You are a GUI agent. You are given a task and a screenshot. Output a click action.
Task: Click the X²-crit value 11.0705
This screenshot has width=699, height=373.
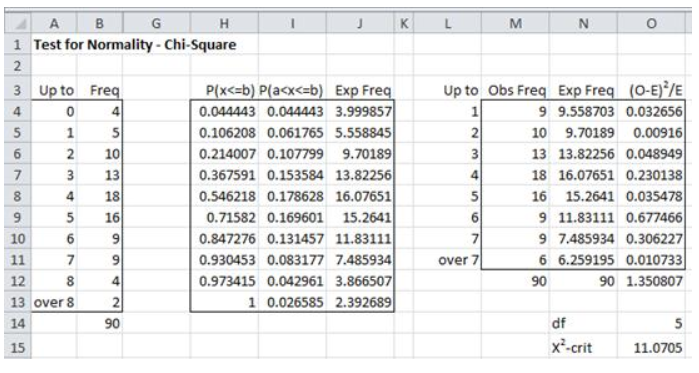click(x=651, y=347)
